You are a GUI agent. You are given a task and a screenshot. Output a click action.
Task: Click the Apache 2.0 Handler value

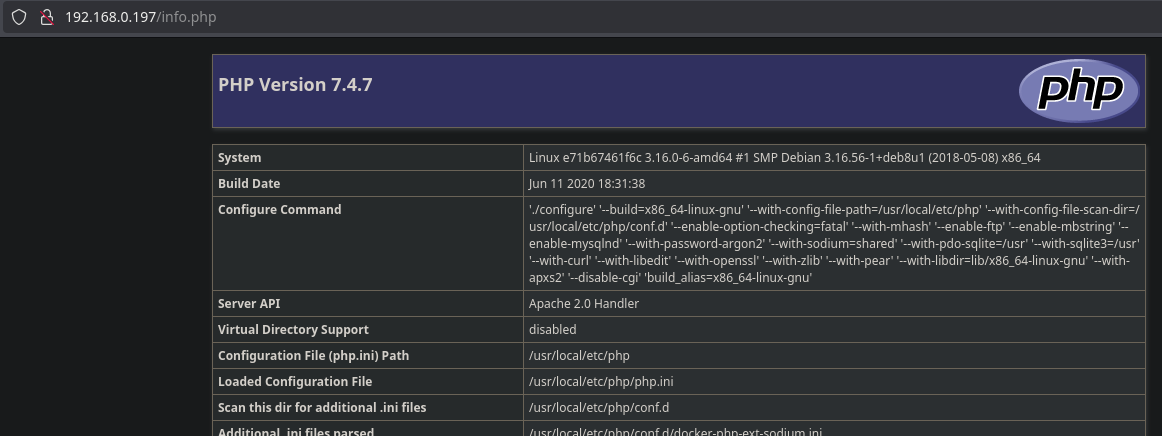(583, 303)
